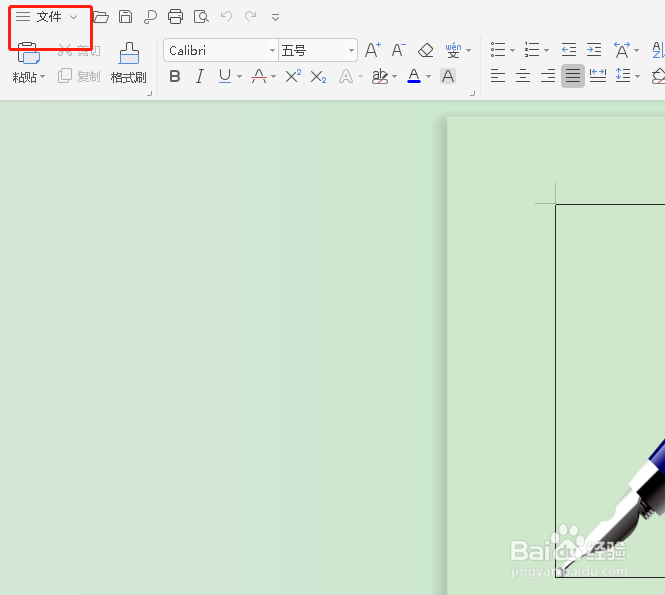Select center alignment
This screenshot has height=595, width=665.
click(x=522, y=76)
